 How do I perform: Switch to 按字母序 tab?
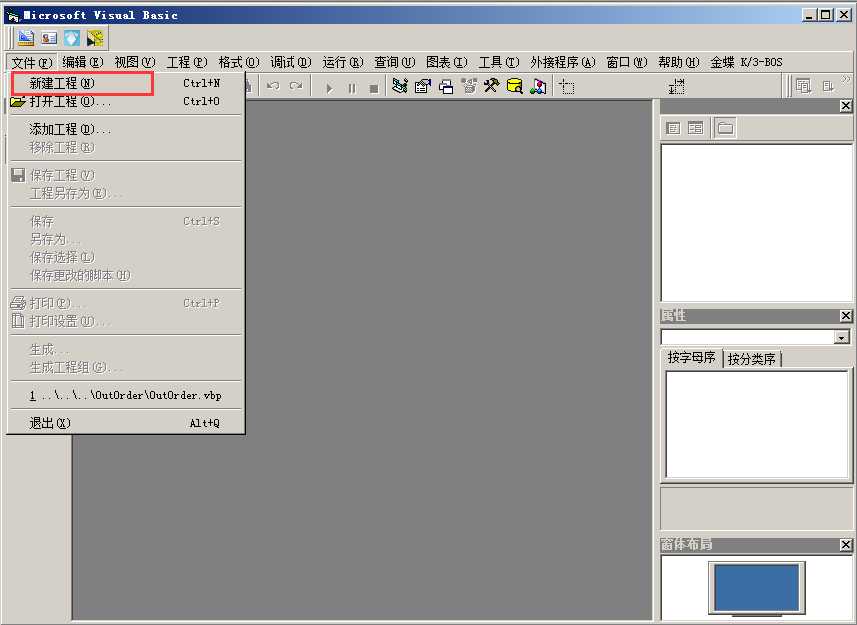[x=691, y=357]
